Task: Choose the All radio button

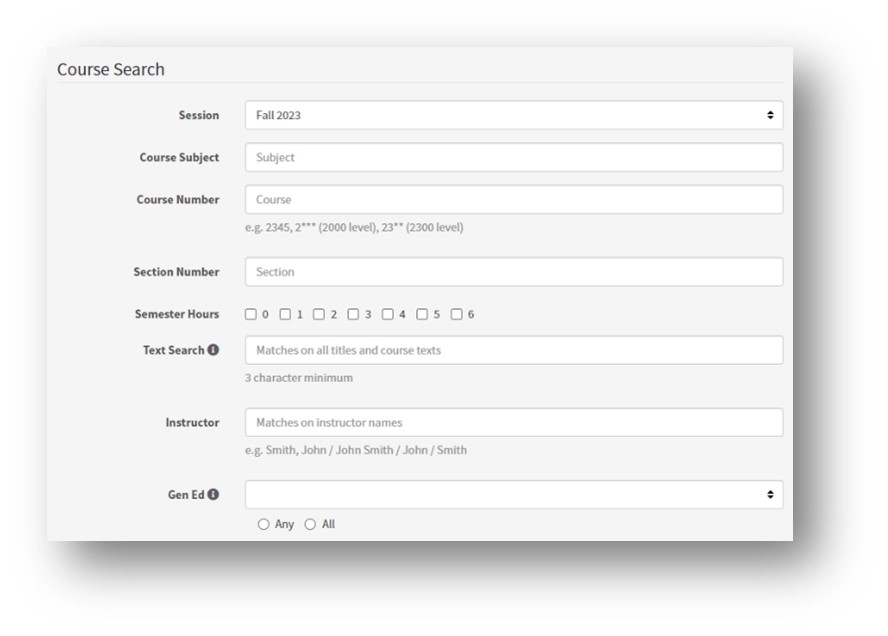Action: coord(310,524)
